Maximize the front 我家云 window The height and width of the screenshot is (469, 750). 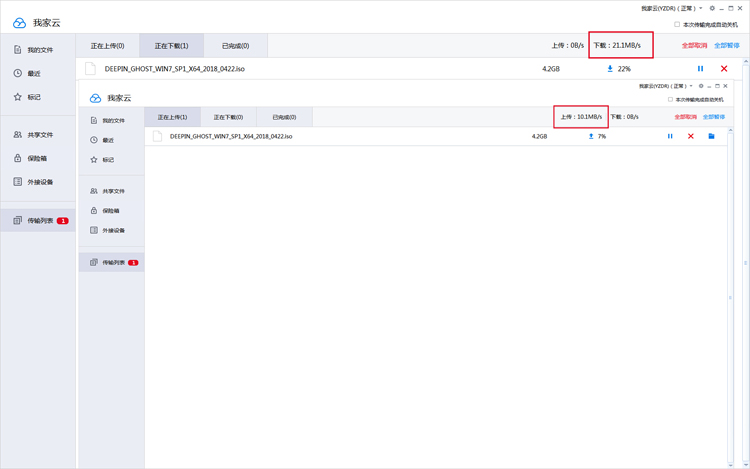(x=717, y=86)
